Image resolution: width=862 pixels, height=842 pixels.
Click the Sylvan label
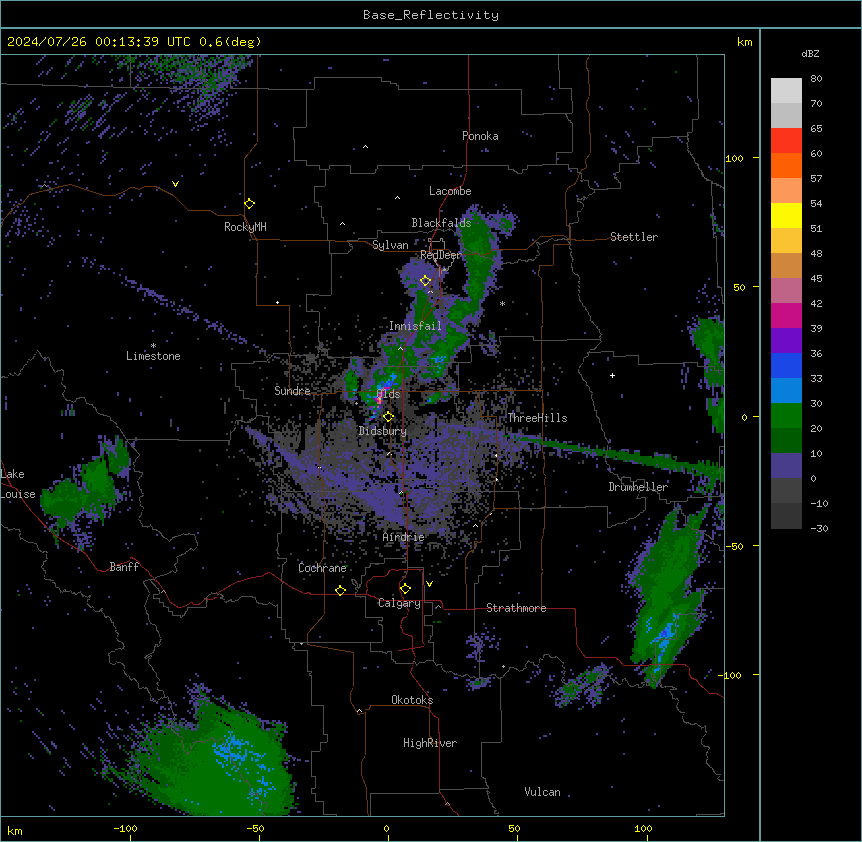tap(390, 245)
